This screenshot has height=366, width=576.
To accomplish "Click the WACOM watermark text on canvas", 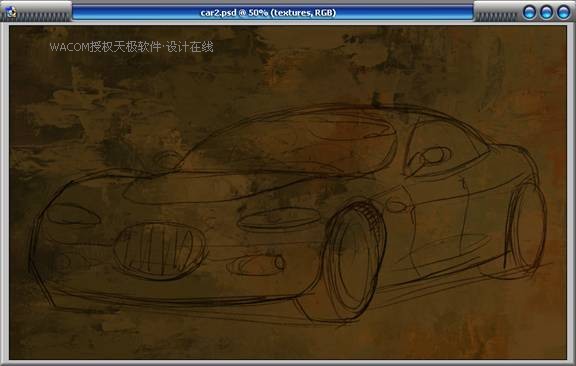I will [131, 47].
